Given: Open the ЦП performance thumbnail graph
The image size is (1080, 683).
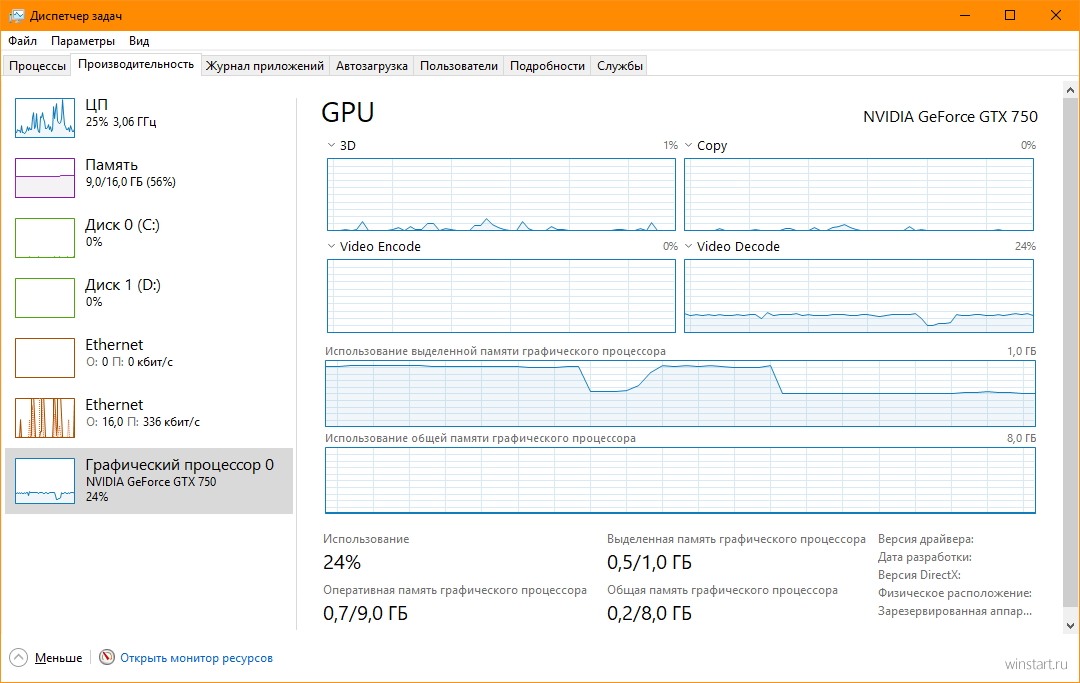Looking at the screenshot, I should click(45, 118).
